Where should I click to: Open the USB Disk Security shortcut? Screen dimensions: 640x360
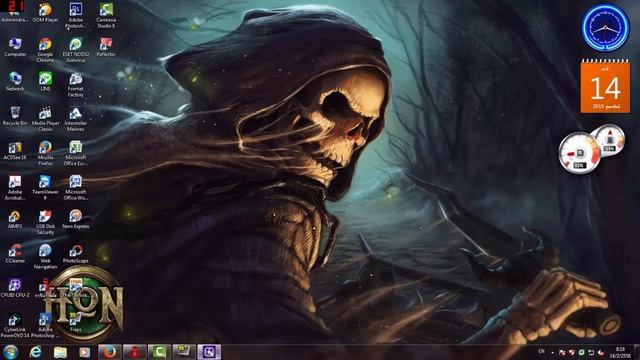click(45, 222)
